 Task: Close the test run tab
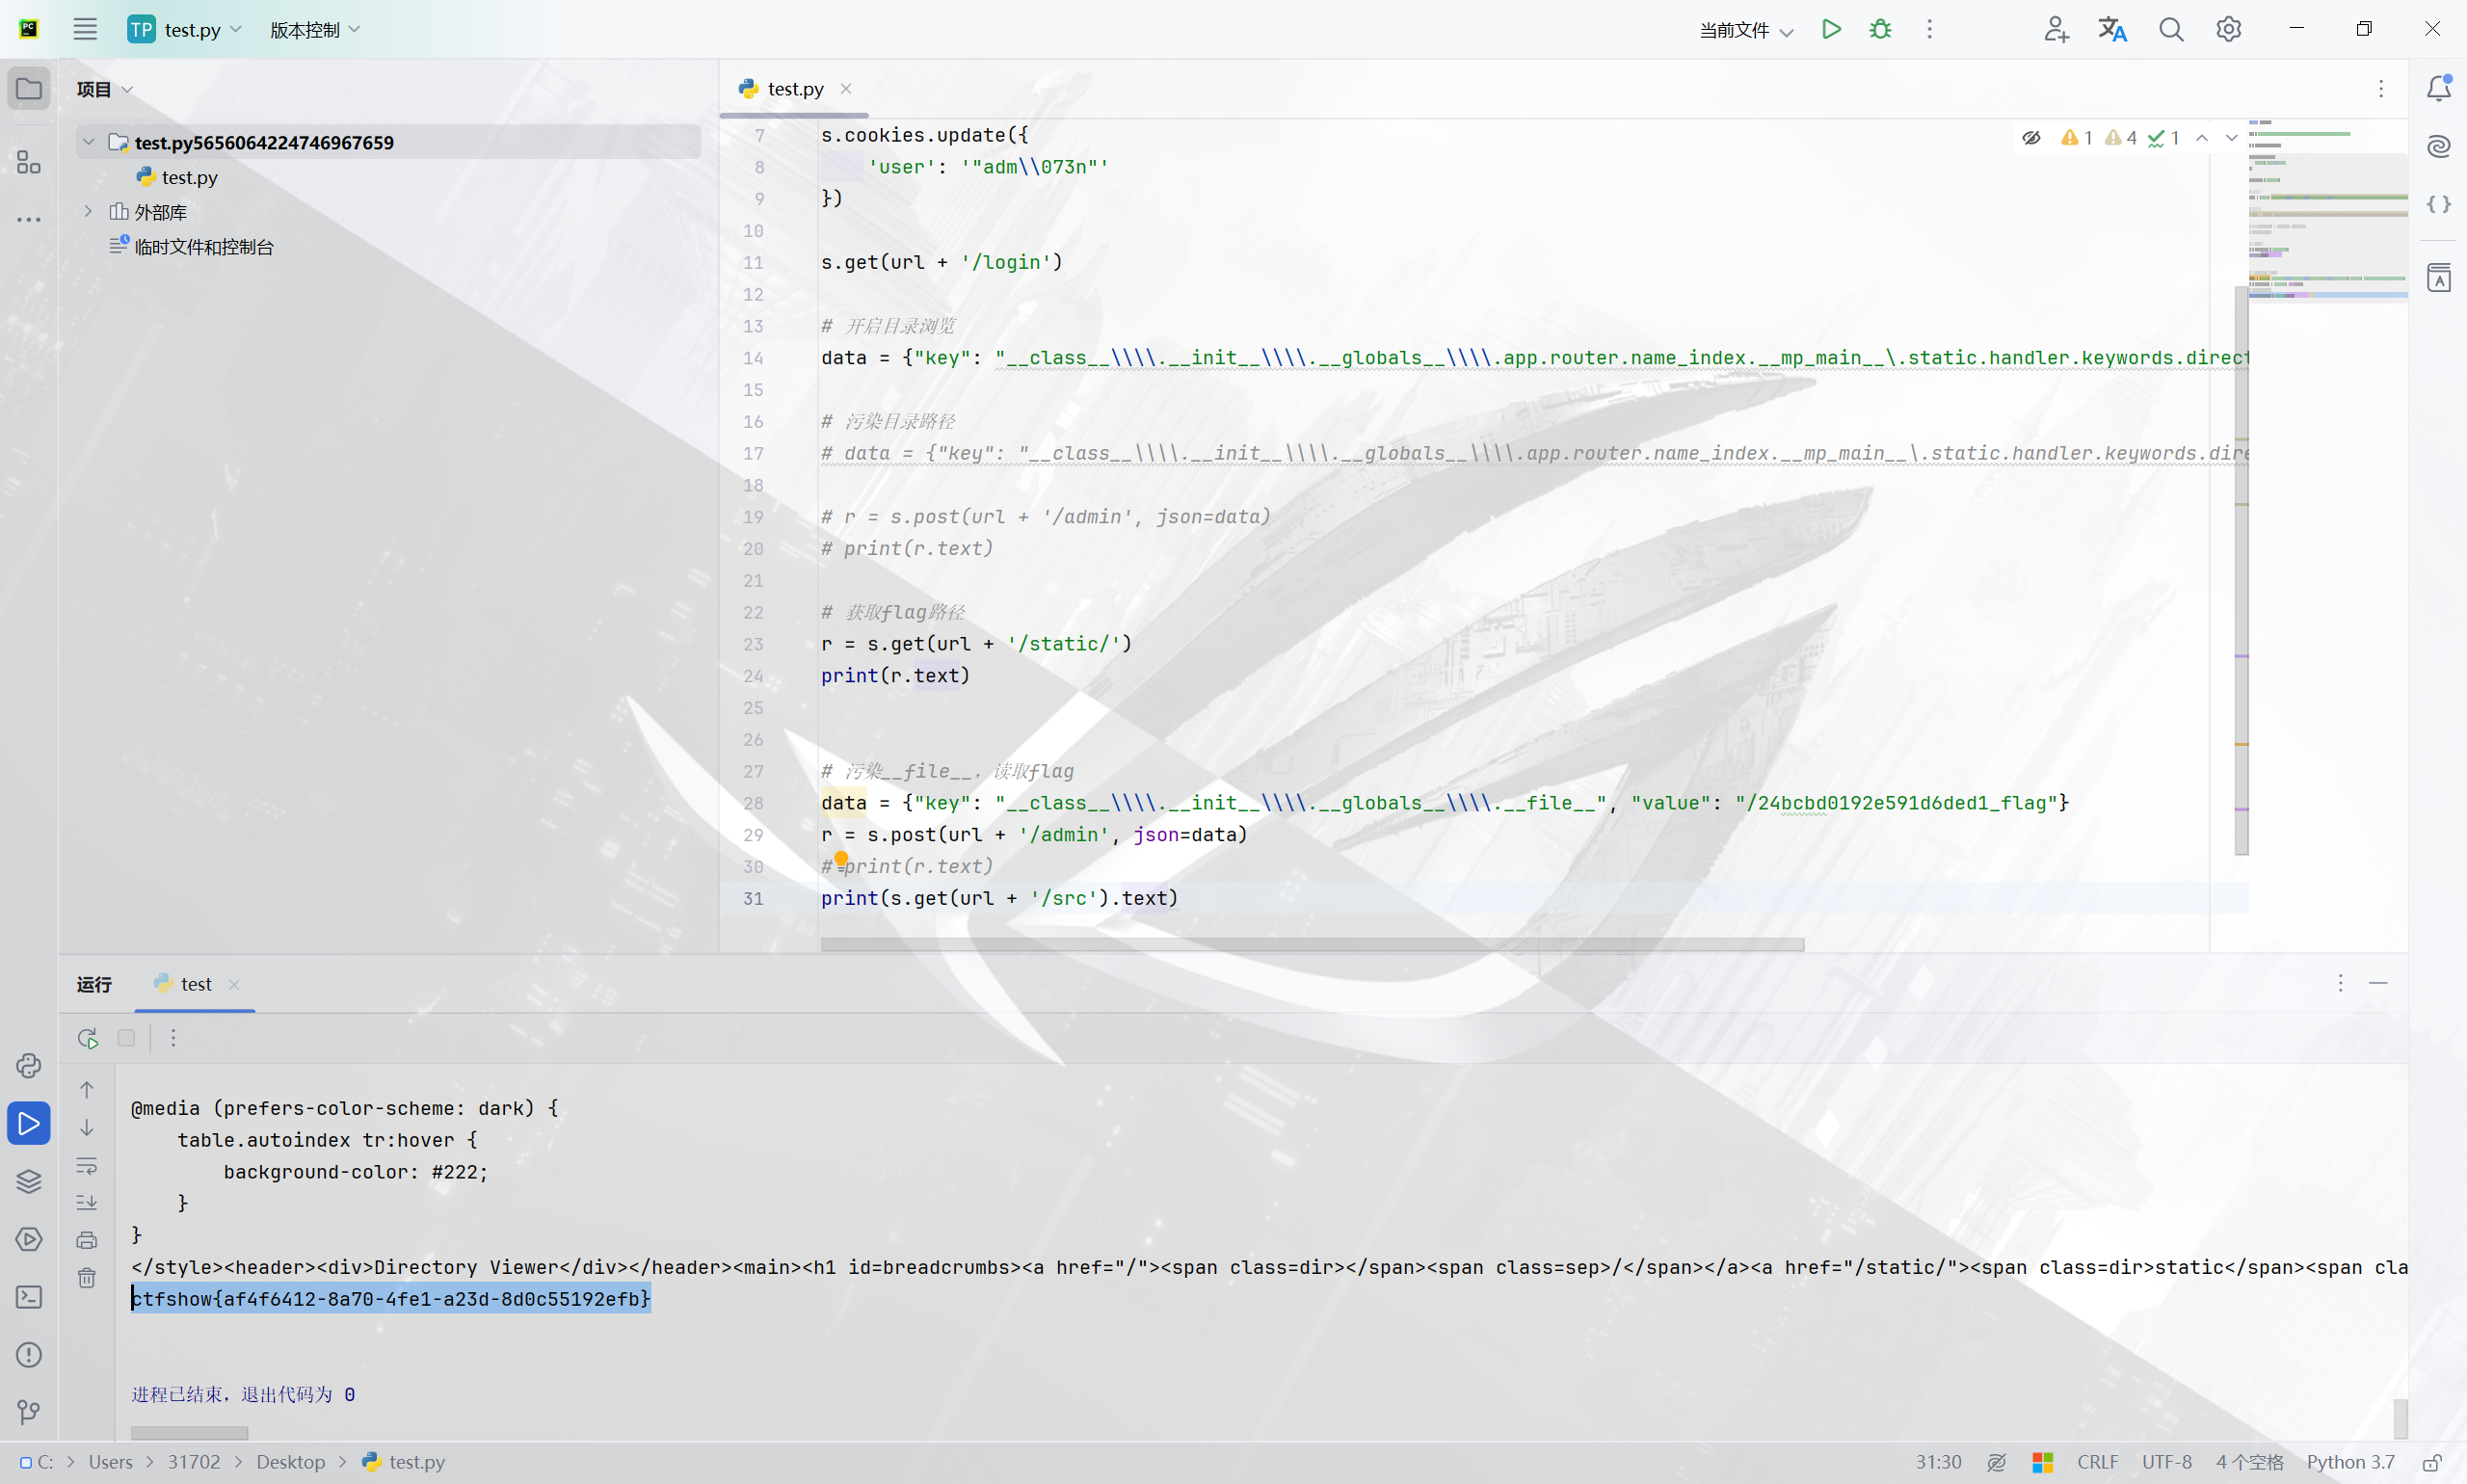pyautogui.click(x=234, y=984)
